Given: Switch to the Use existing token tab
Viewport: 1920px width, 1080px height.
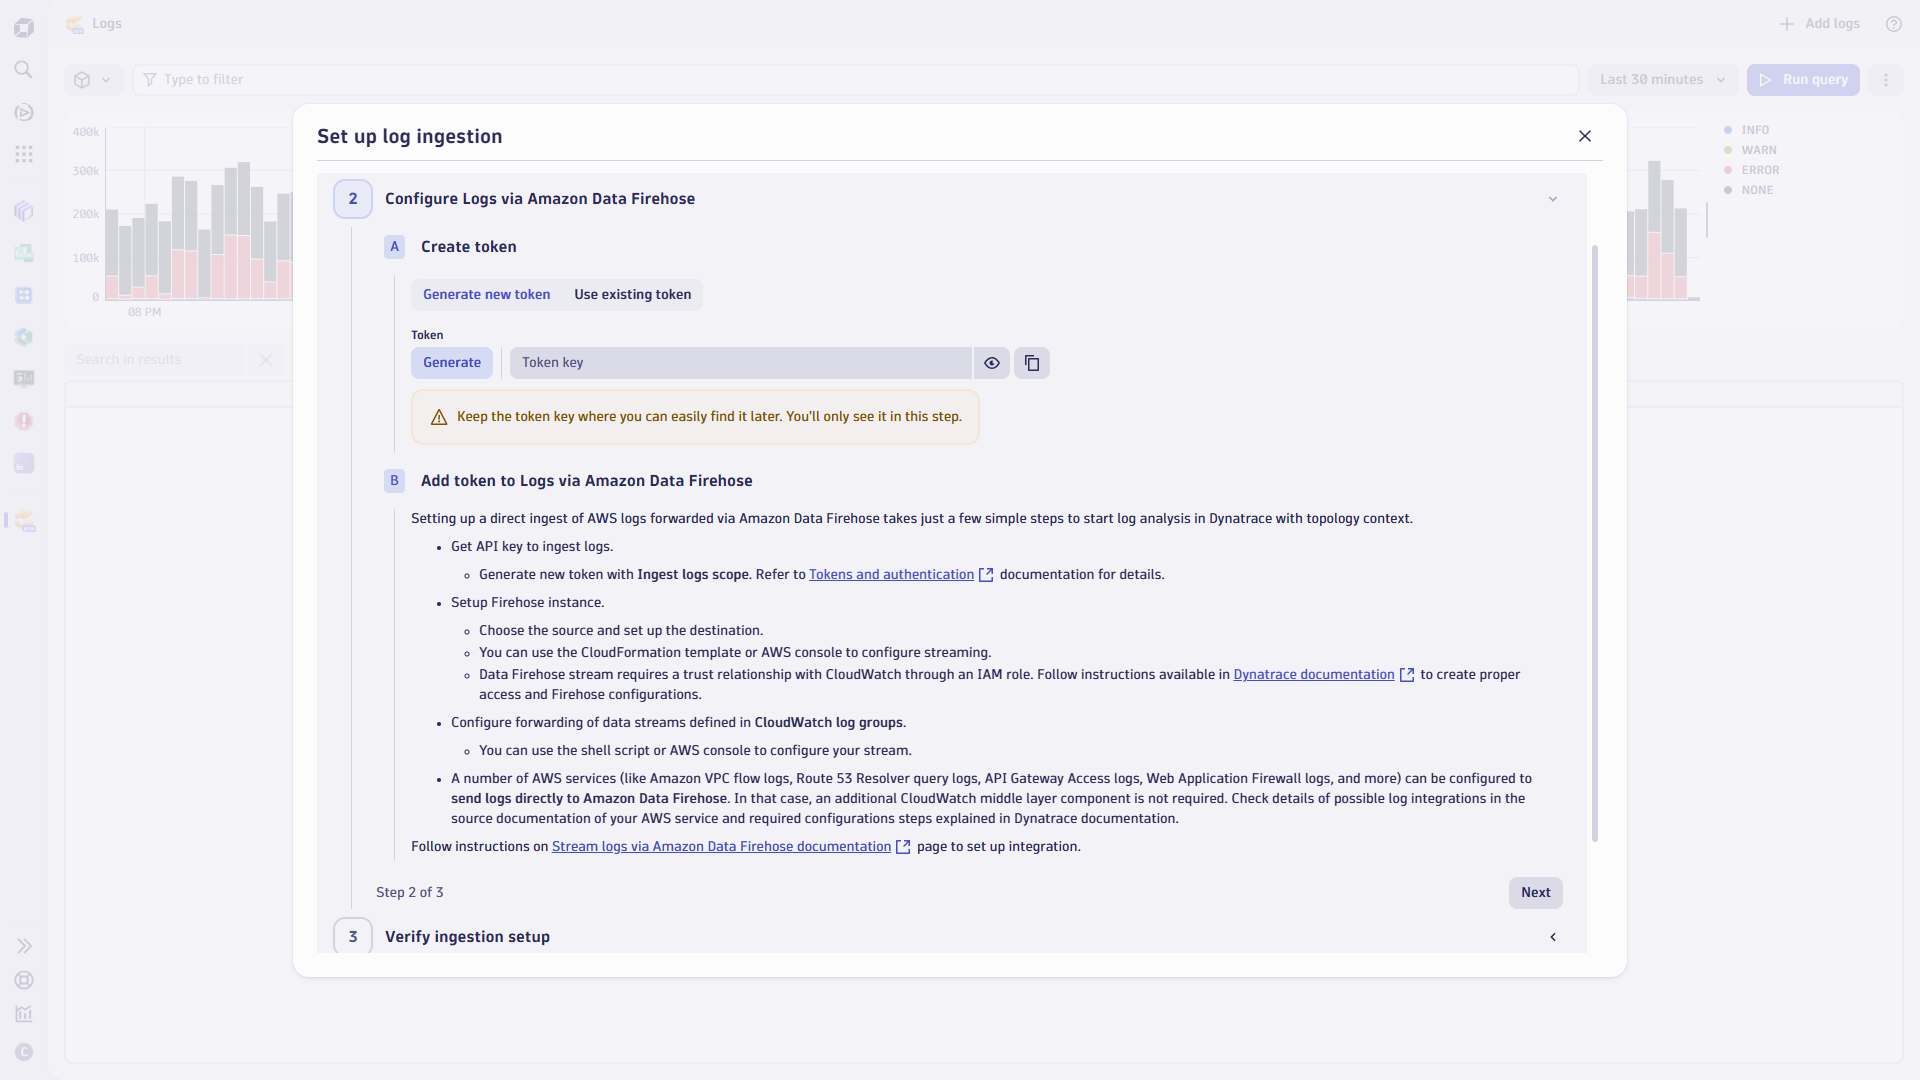Looking at the screenshot, I should [x=632, y=294].
